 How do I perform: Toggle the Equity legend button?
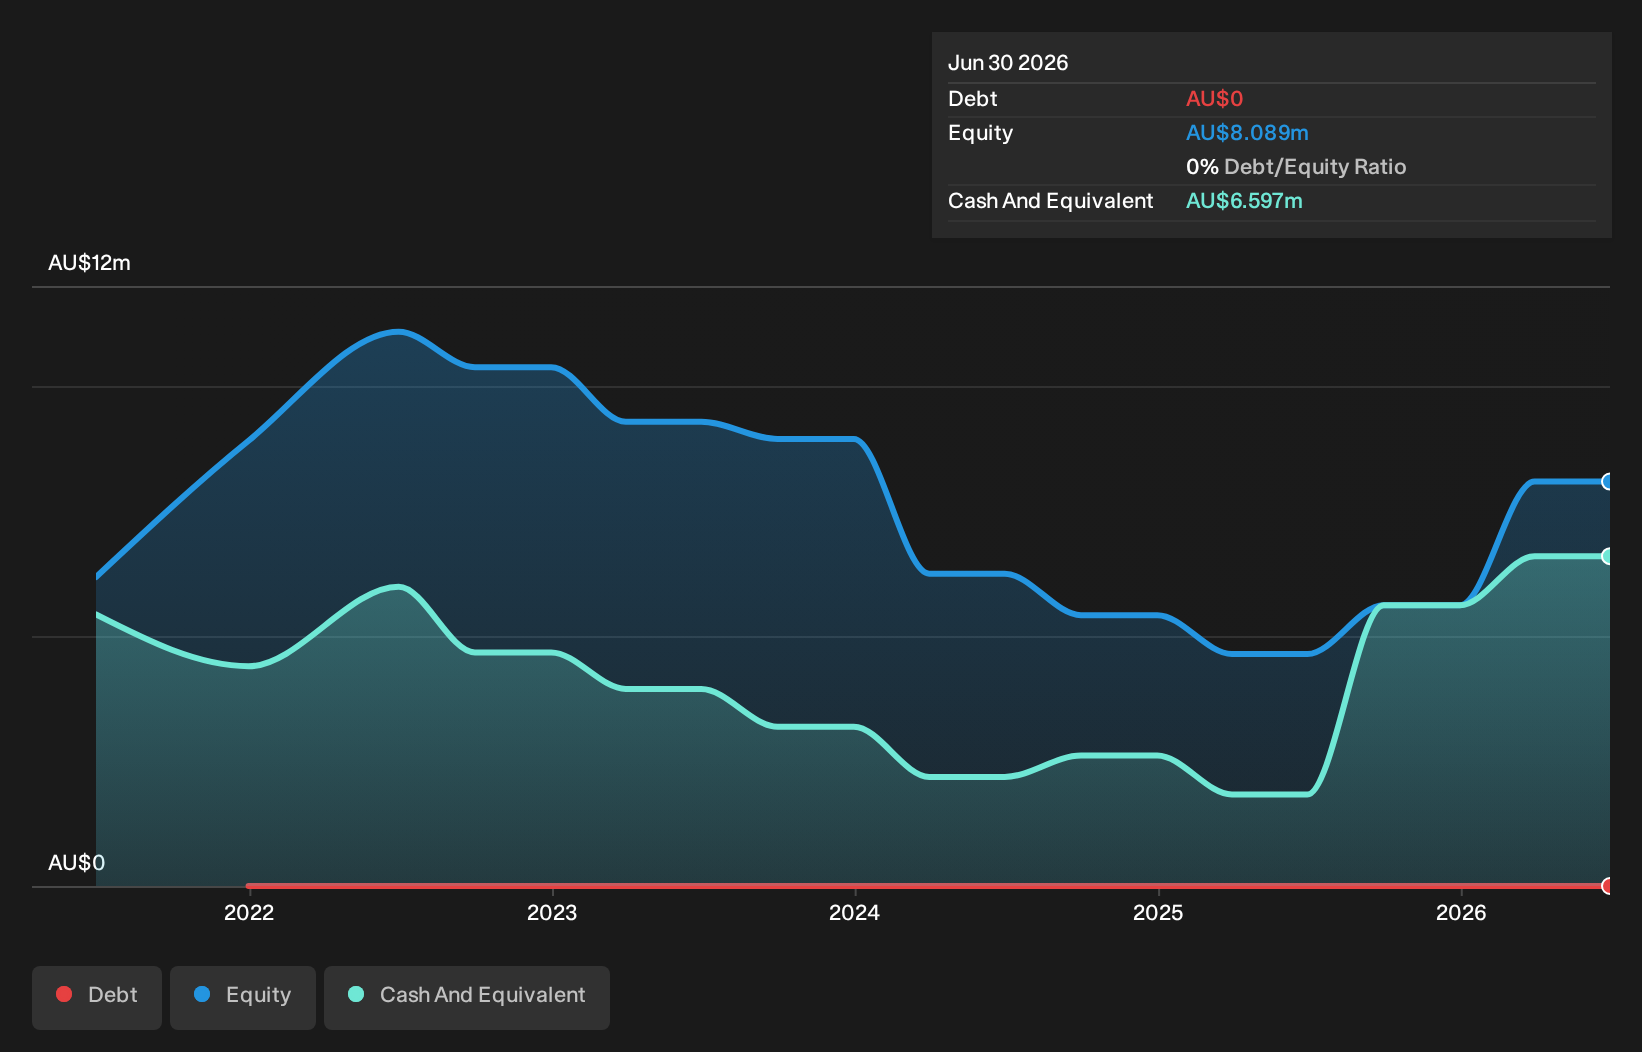click(x=243, y=997)
